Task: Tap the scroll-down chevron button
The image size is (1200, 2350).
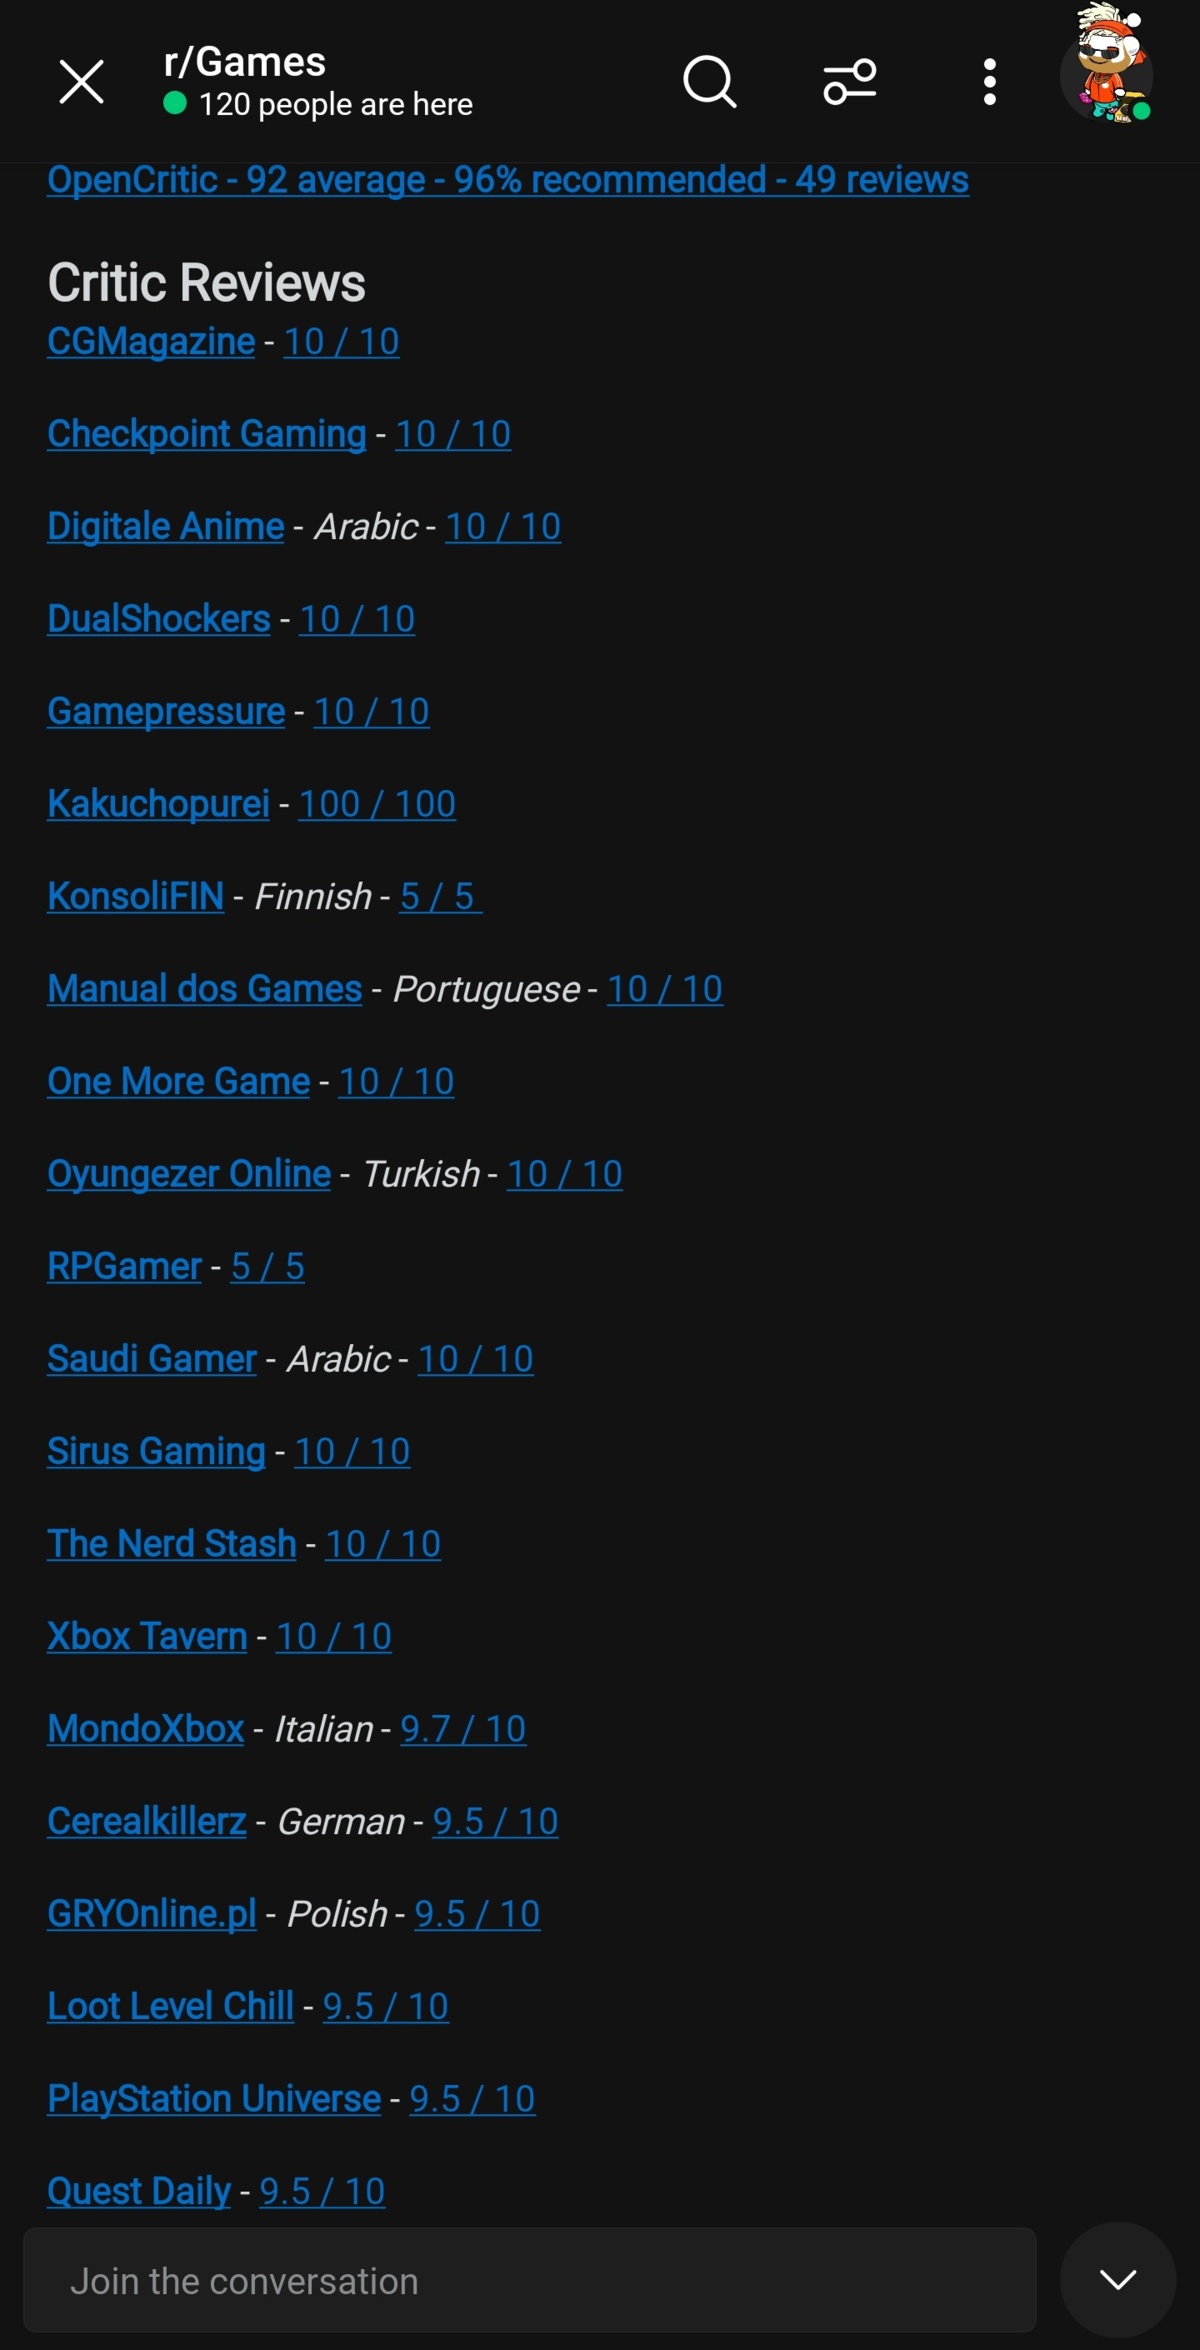Action: pos(1117,2280)
